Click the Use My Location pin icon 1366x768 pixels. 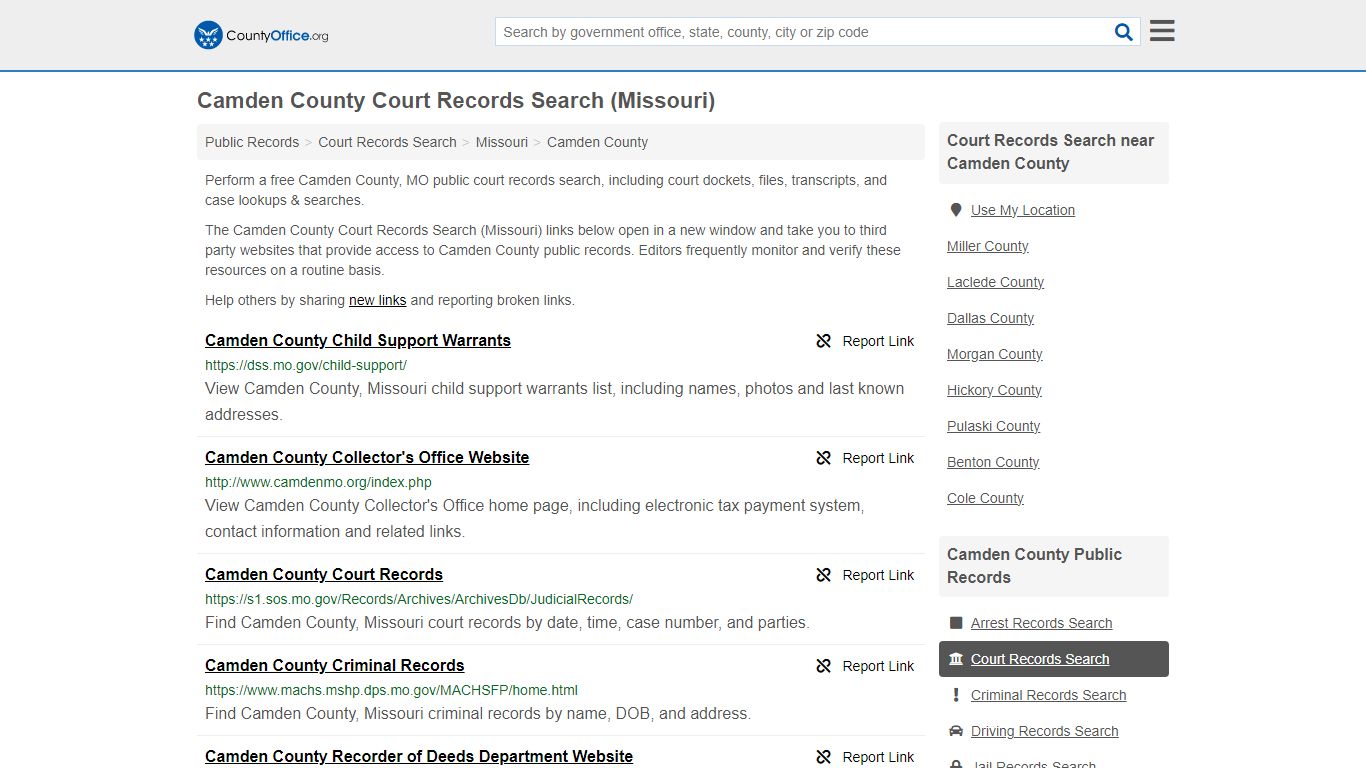956,210
